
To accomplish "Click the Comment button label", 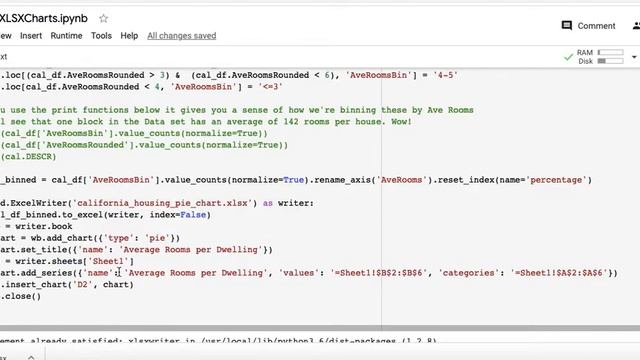I will click(x=596, y=26).
